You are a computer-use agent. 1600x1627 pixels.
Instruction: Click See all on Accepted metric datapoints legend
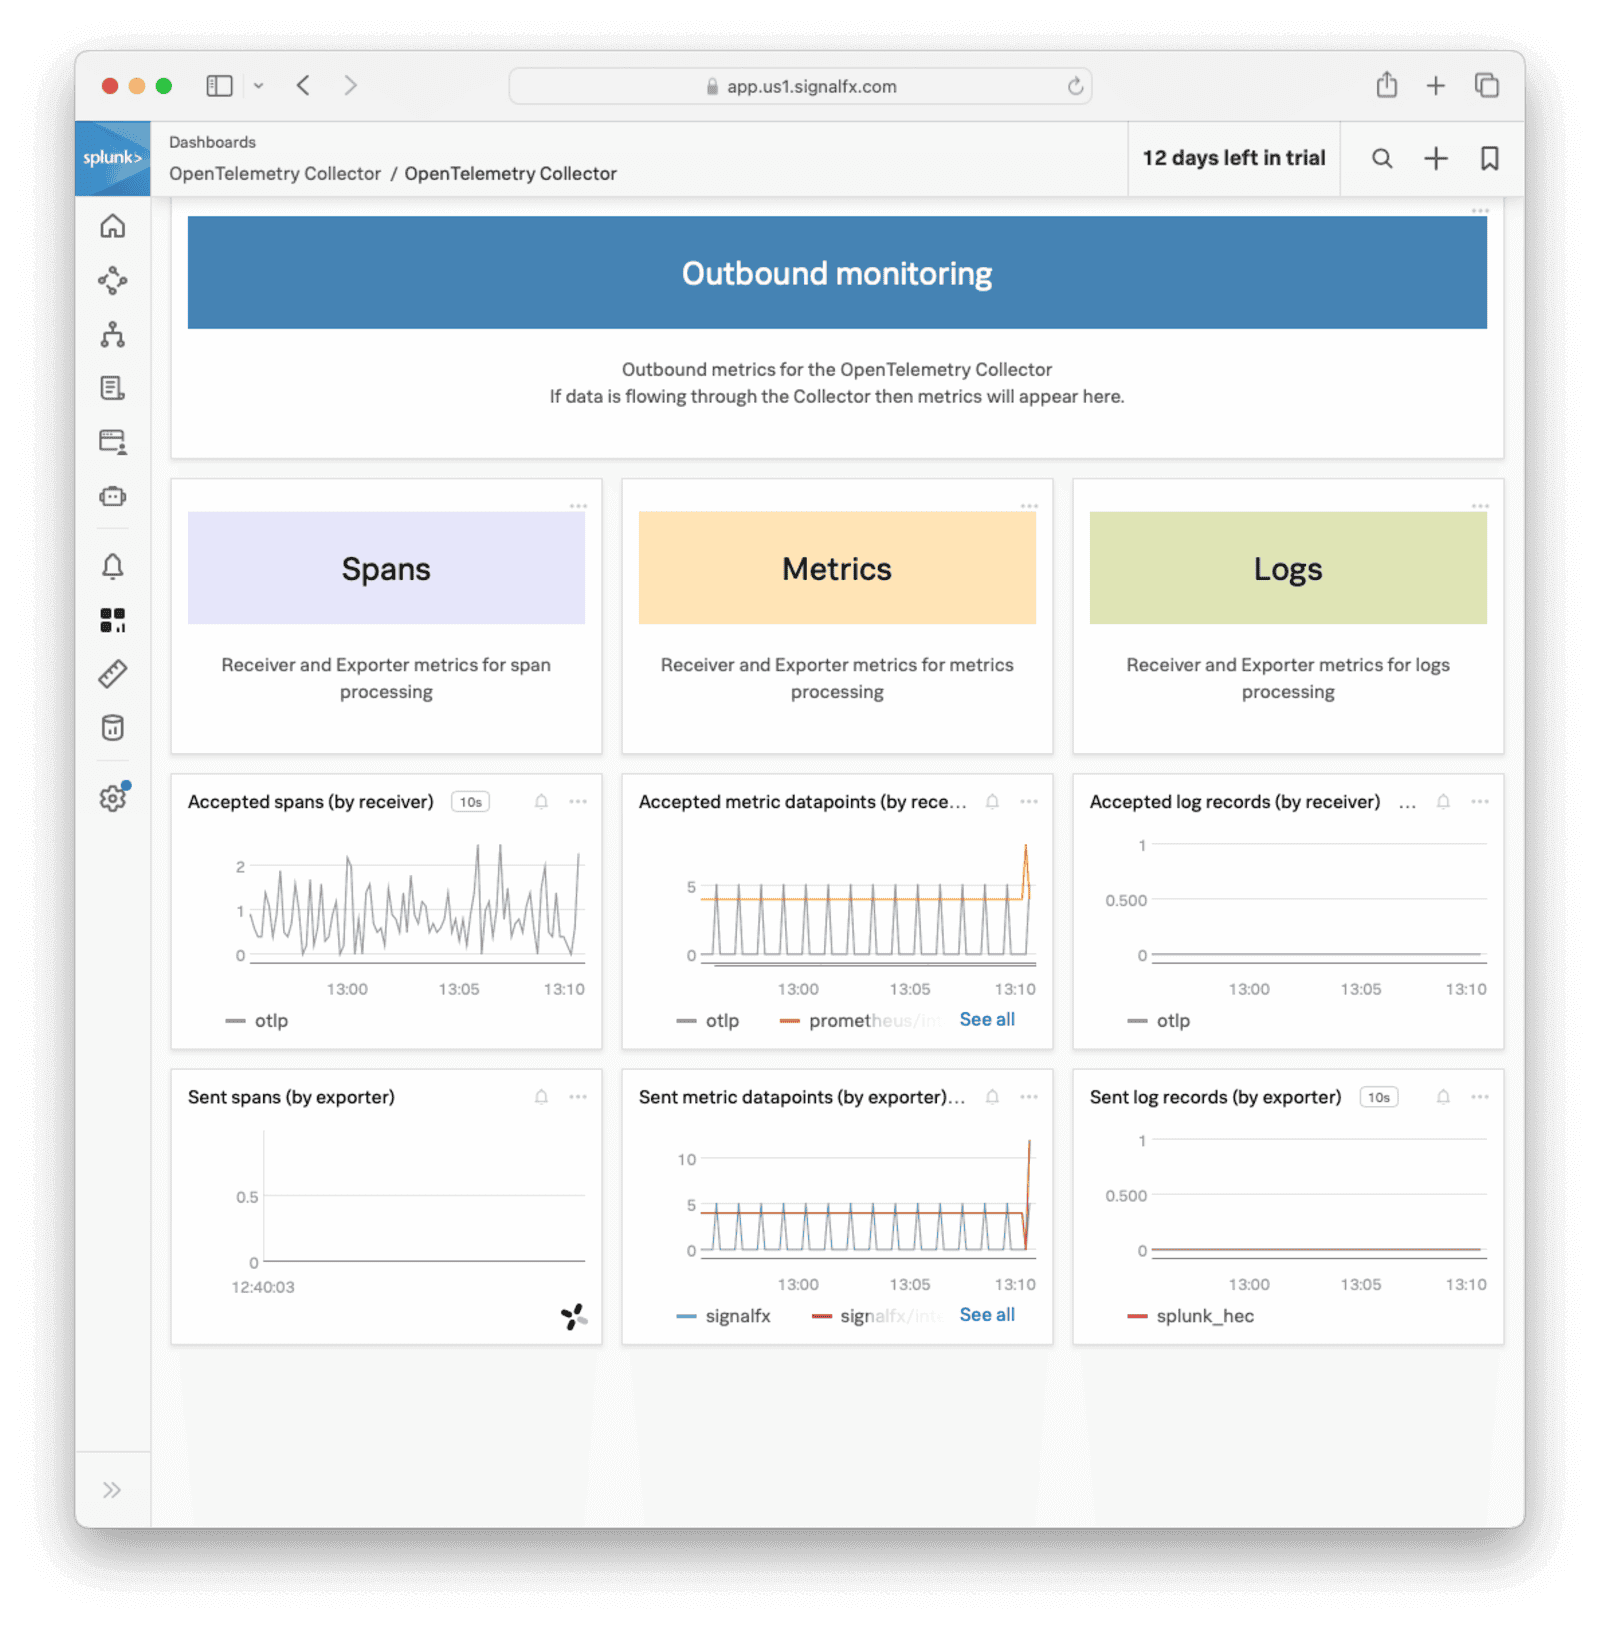click(987, 1019)
